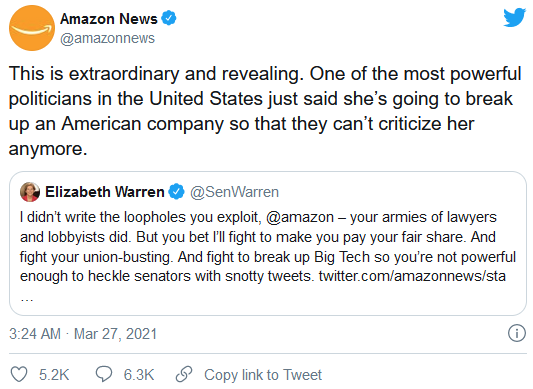Click the chain link copy icon
The height and width of the screenshot is (389, 533).
point(184,374)
